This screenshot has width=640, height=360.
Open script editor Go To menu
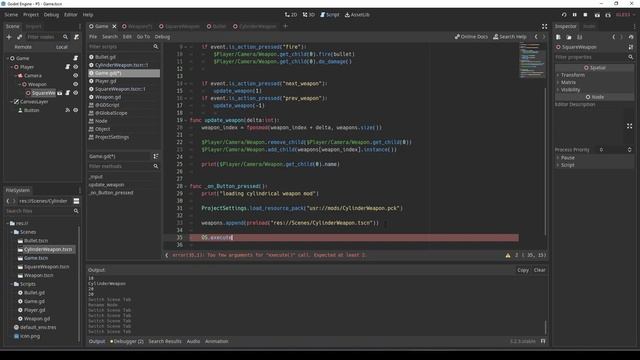[x=143, y=37]
